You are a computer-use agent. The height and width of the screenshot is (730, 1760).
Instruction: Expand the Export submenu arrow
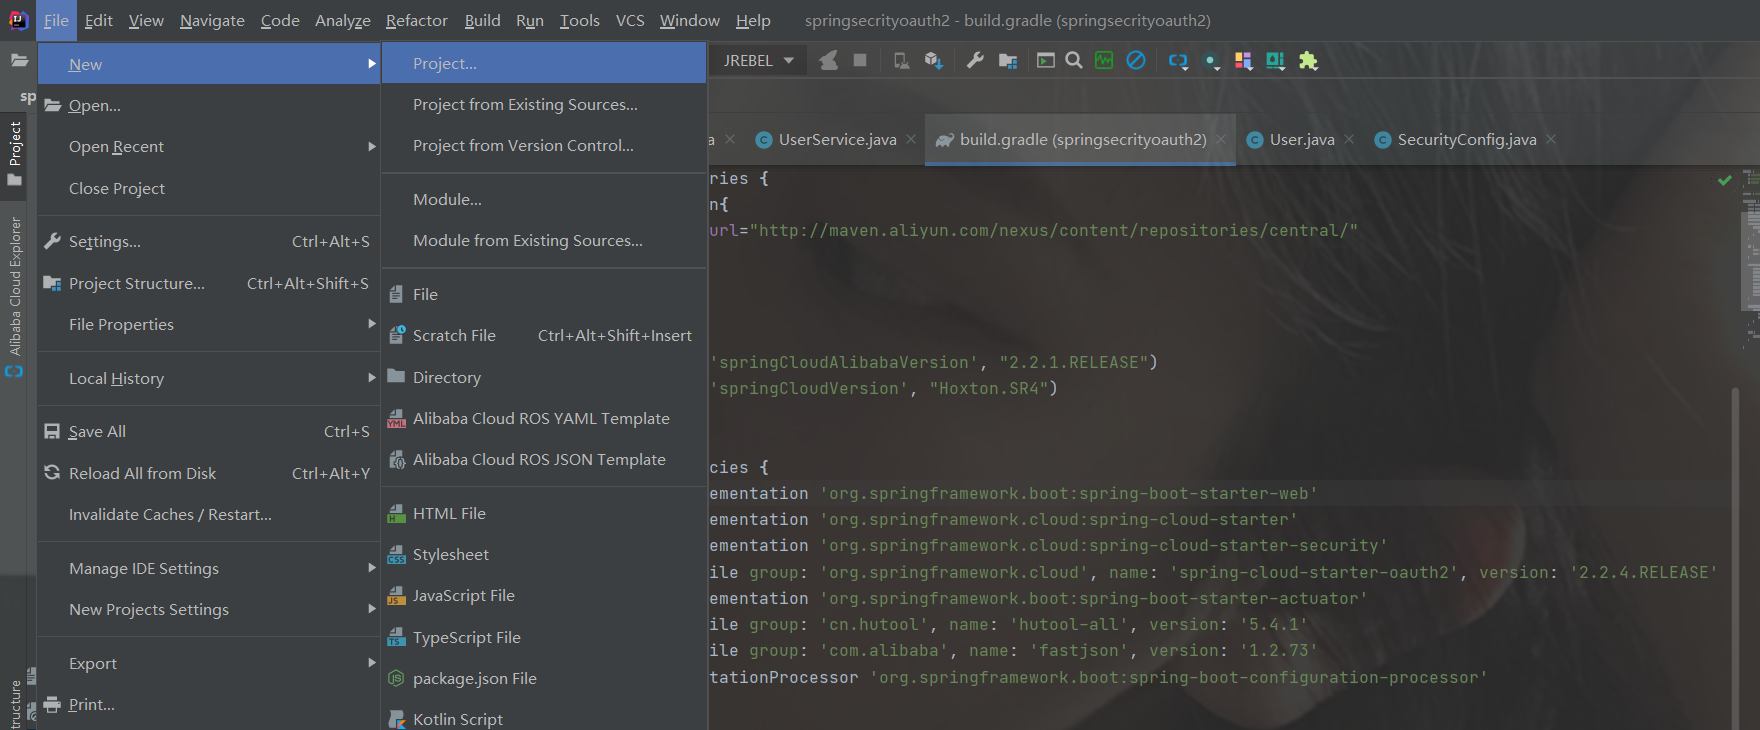(372, 663)
